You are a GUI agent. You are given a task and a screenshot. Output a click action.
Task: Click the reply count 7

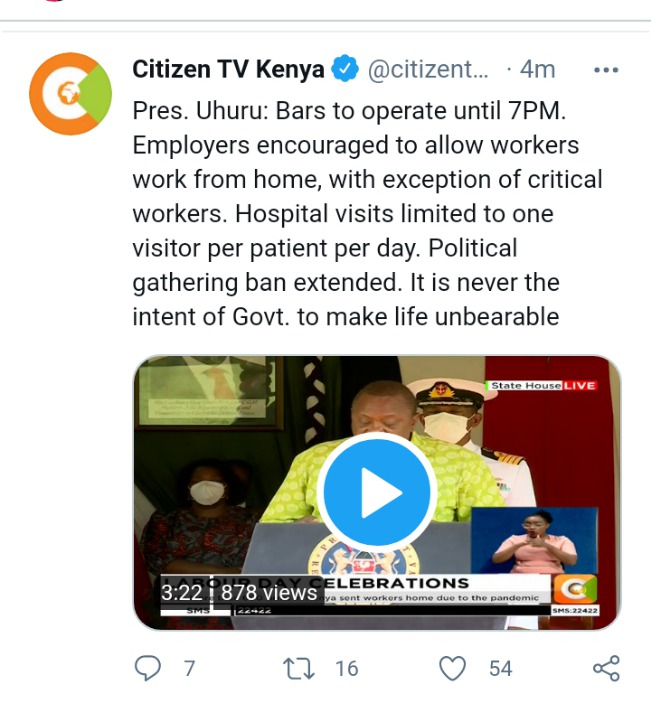pos(189,668)
